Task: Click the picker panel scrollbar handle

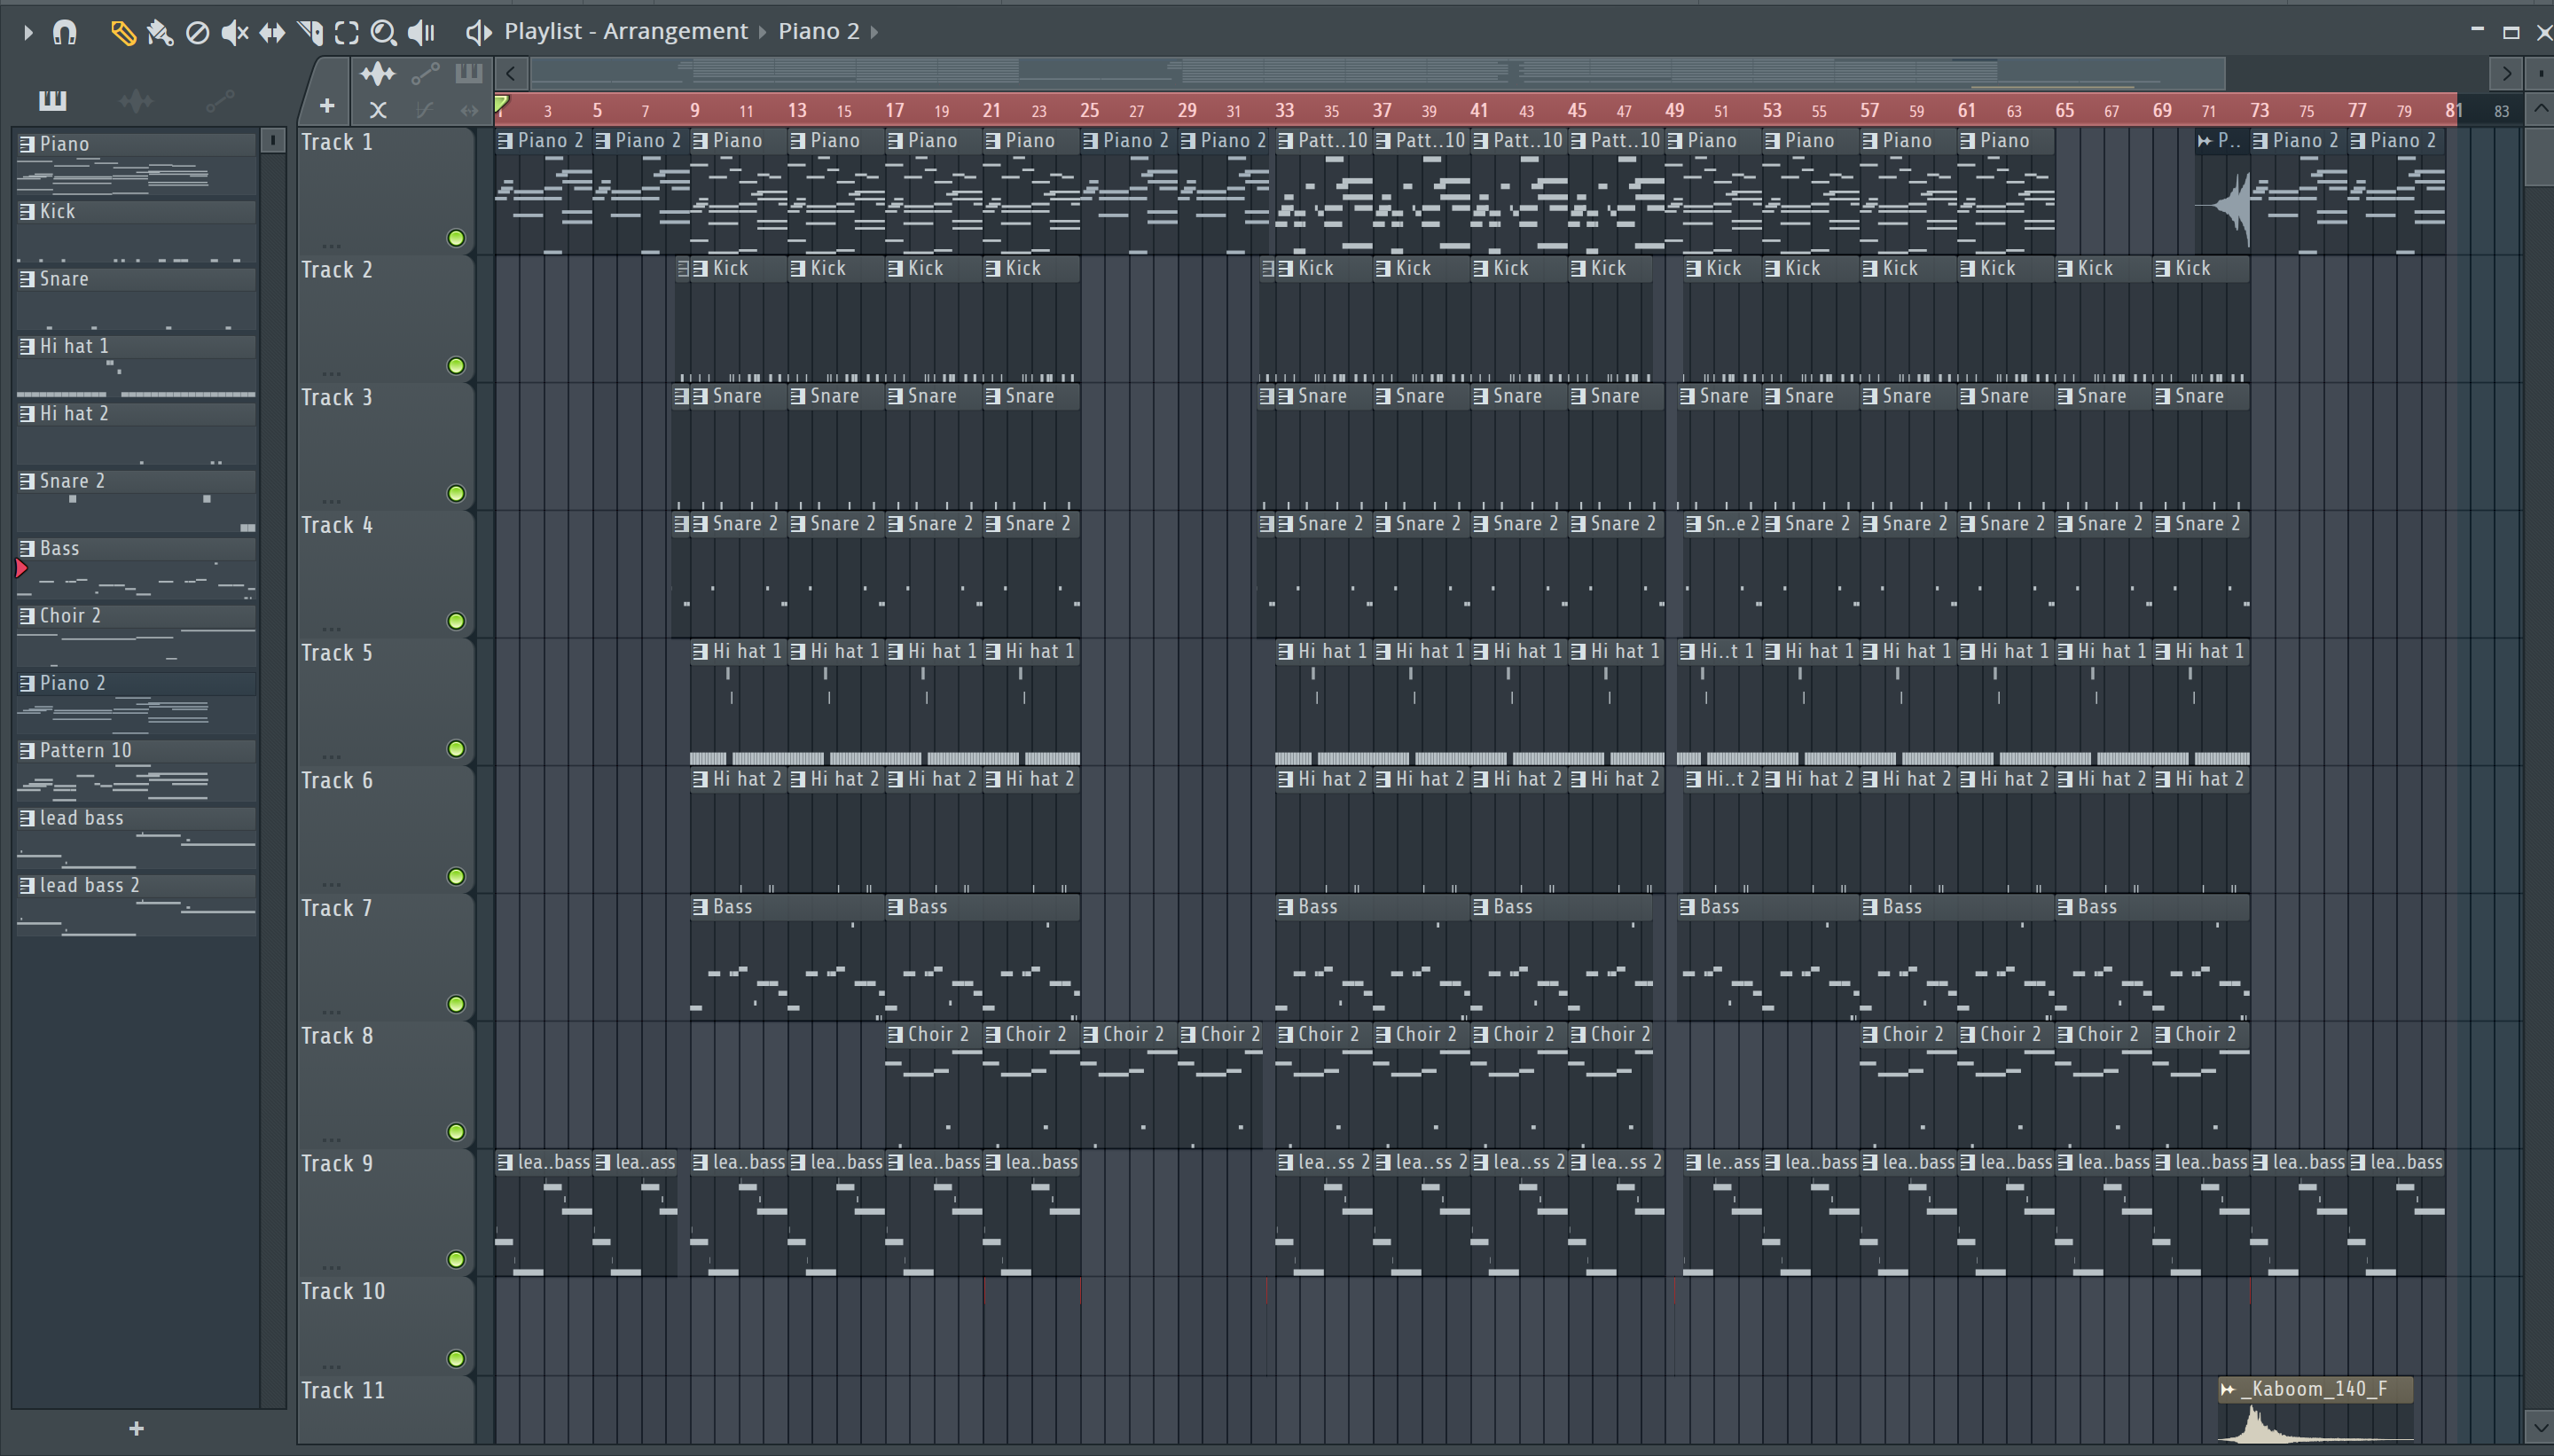Action: point(272,141)
